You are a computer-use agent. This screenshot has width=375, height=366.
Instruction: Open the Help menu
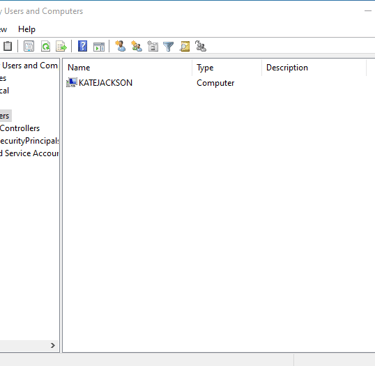(x=27, y=29)
